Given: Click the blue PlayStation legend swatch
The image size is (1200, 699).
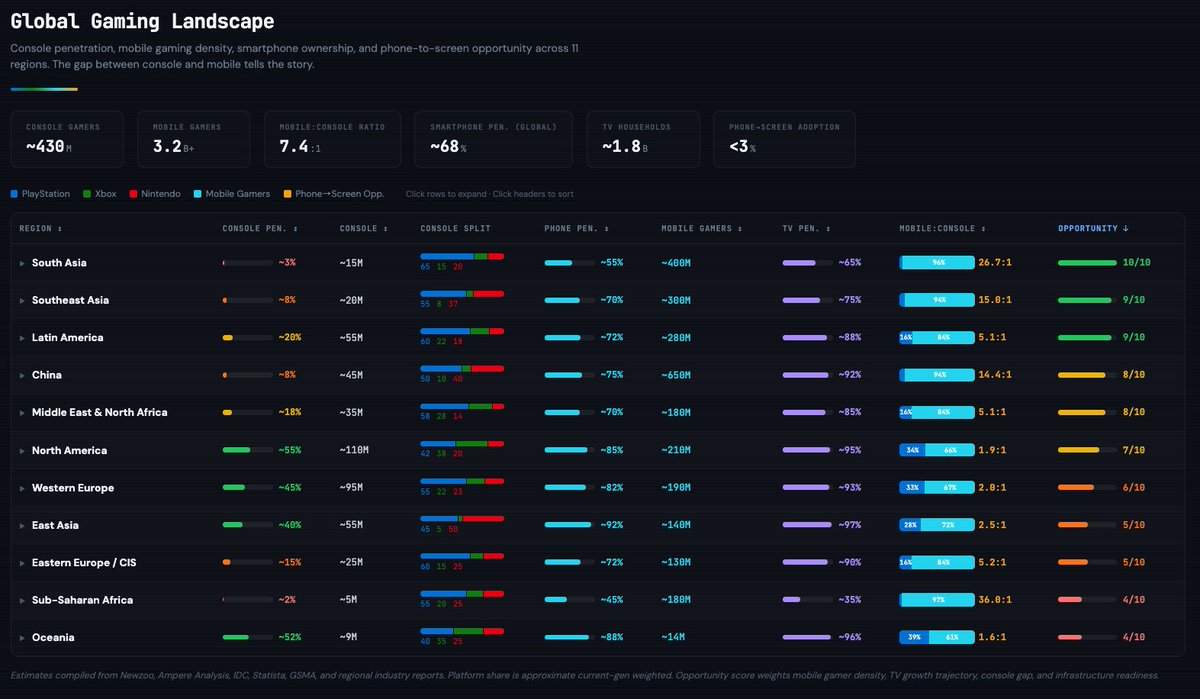Looking at the screenshot, I should tap(14, 194).
